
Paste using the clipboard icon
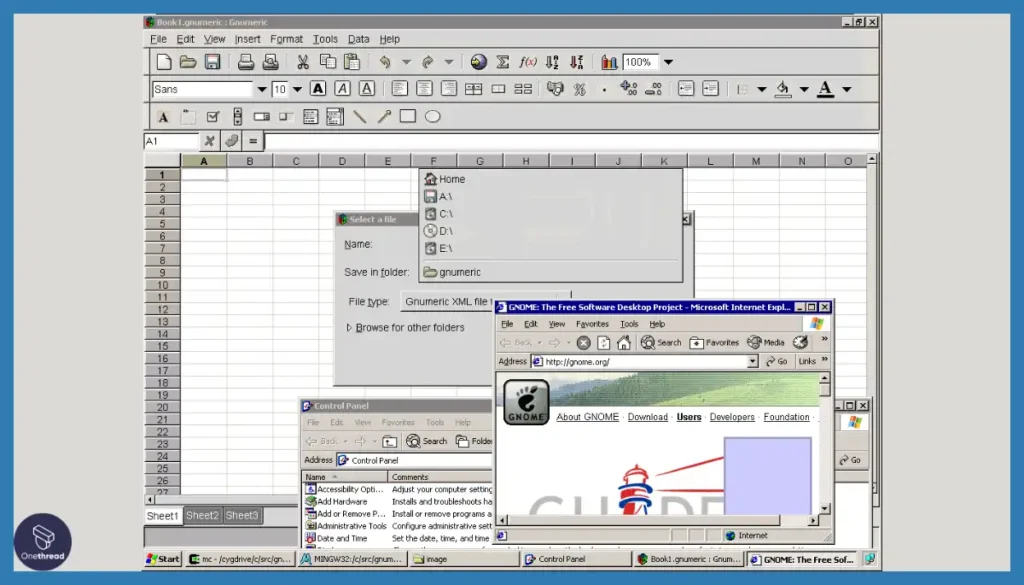tap(352, 62)
